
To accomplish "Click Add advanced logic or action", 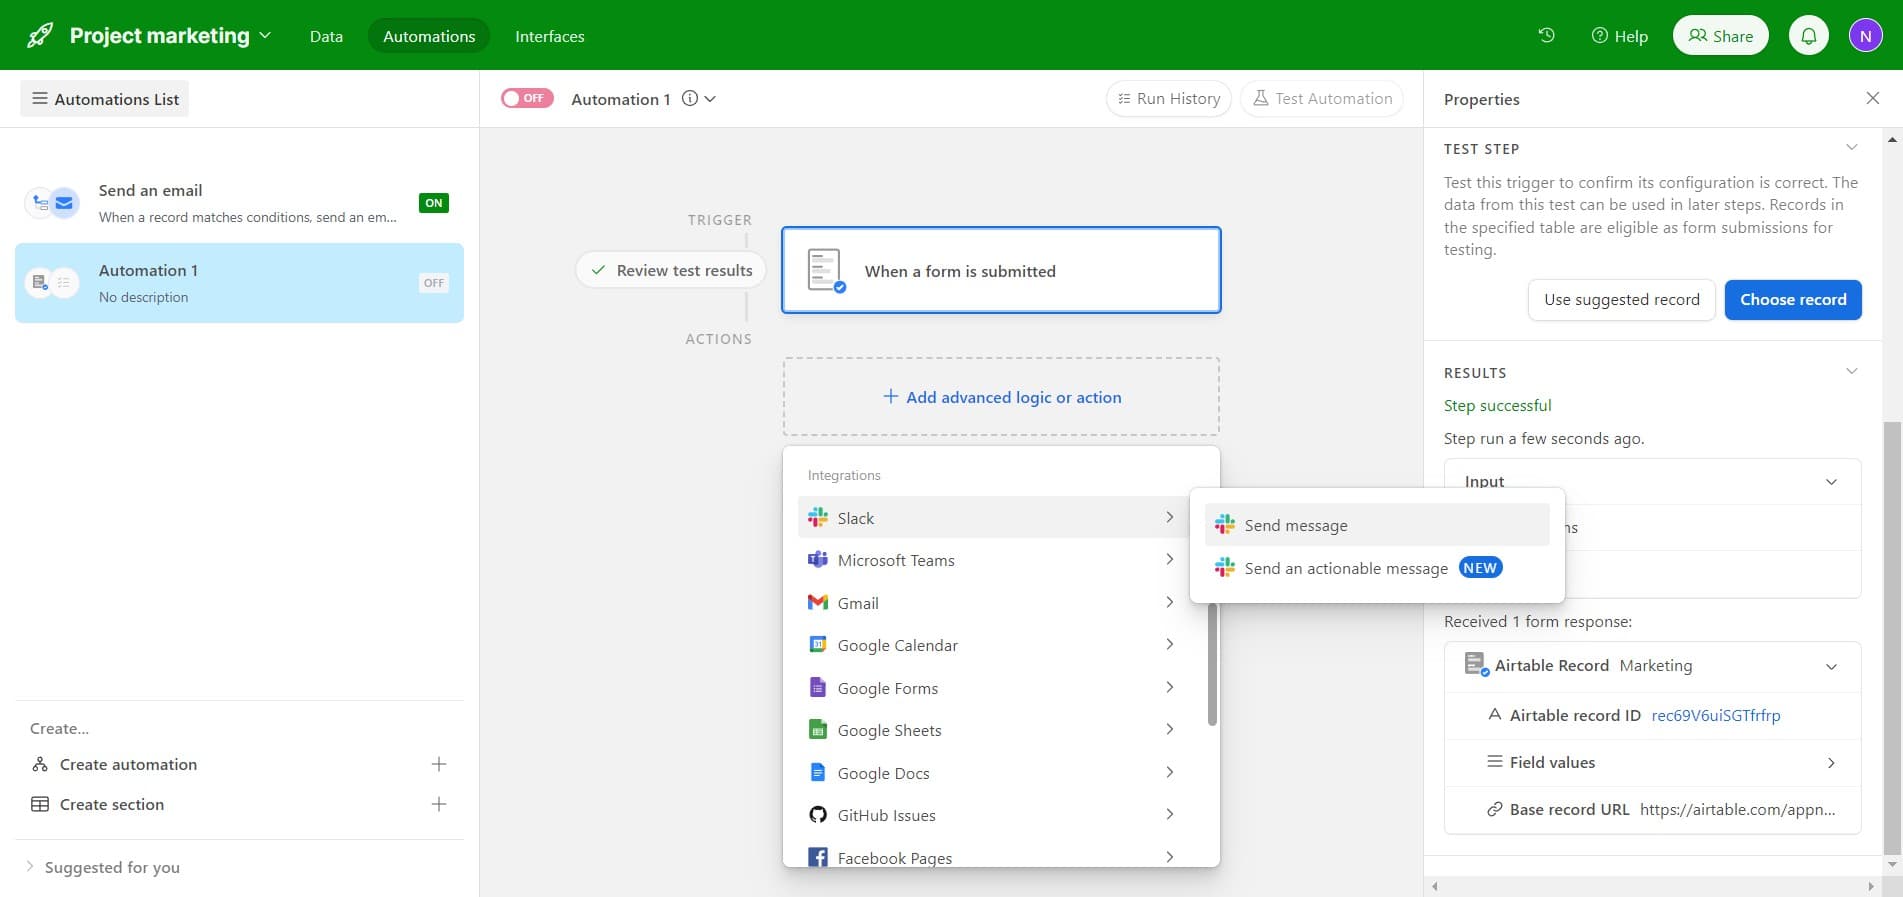I will (x=1001, y=397).
